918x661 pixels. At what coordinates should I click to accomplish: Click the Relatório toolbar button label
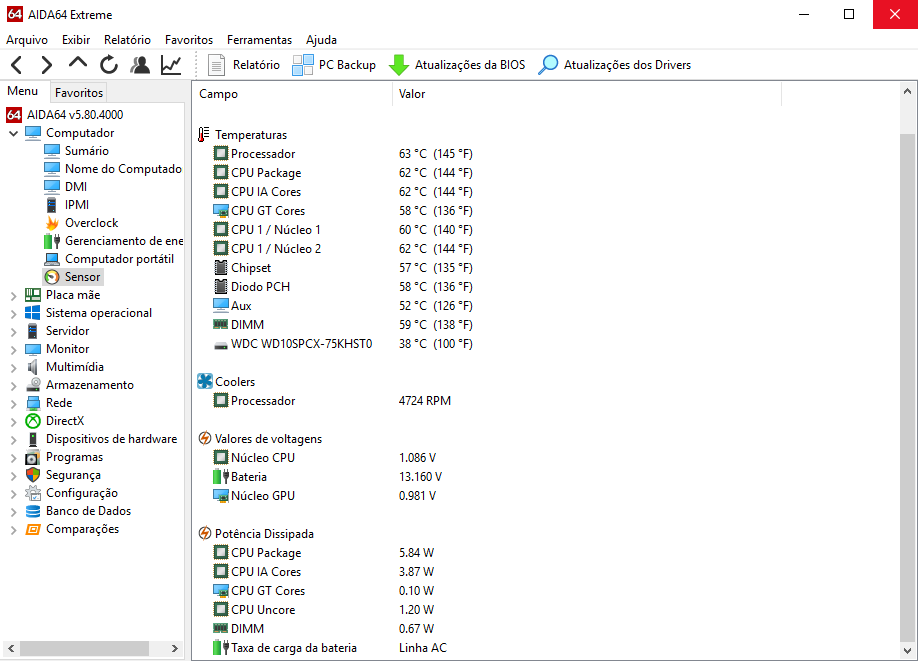click(256, 65)
